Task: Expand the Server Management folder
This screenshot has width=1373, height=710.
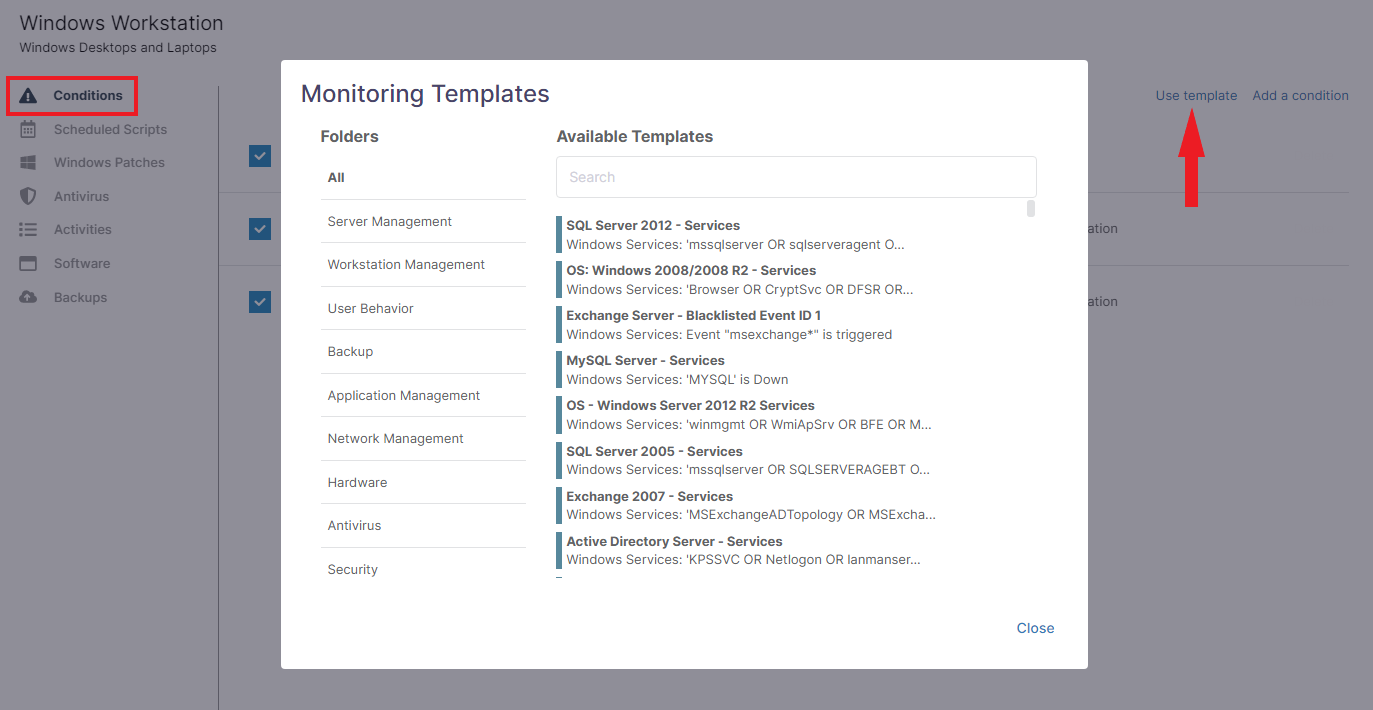Action: click(389, 221)
